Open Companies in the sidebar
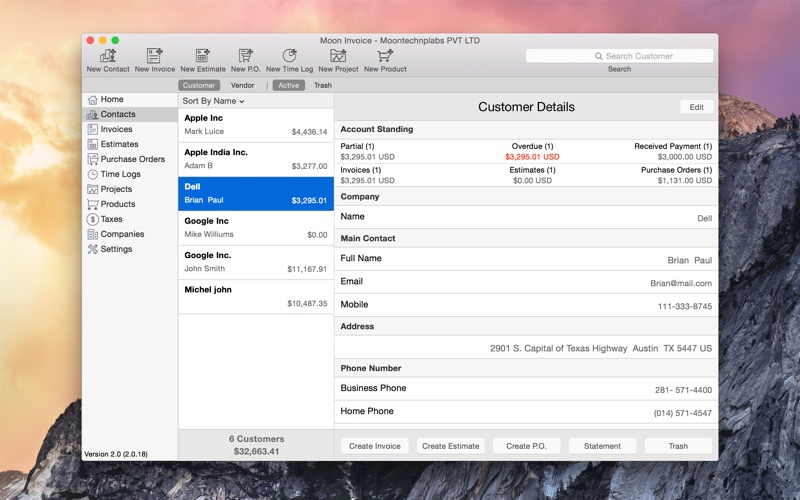Viewport: 800px width, 500px height. click(x=130, y=234)
